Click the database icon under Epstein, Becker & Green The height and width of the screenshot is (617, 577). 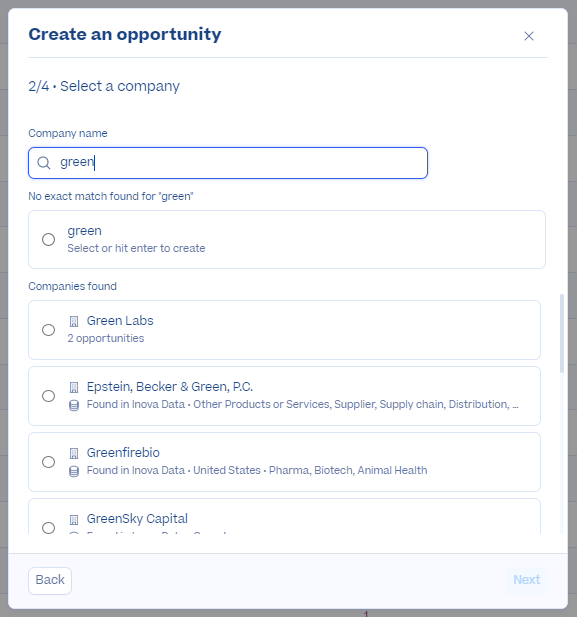74,405
